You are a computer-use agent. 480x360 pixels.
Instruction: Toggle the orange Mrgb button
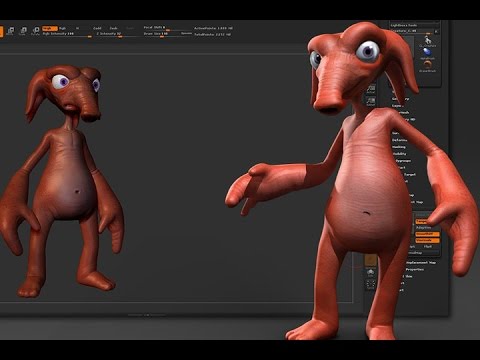(50, 28)
